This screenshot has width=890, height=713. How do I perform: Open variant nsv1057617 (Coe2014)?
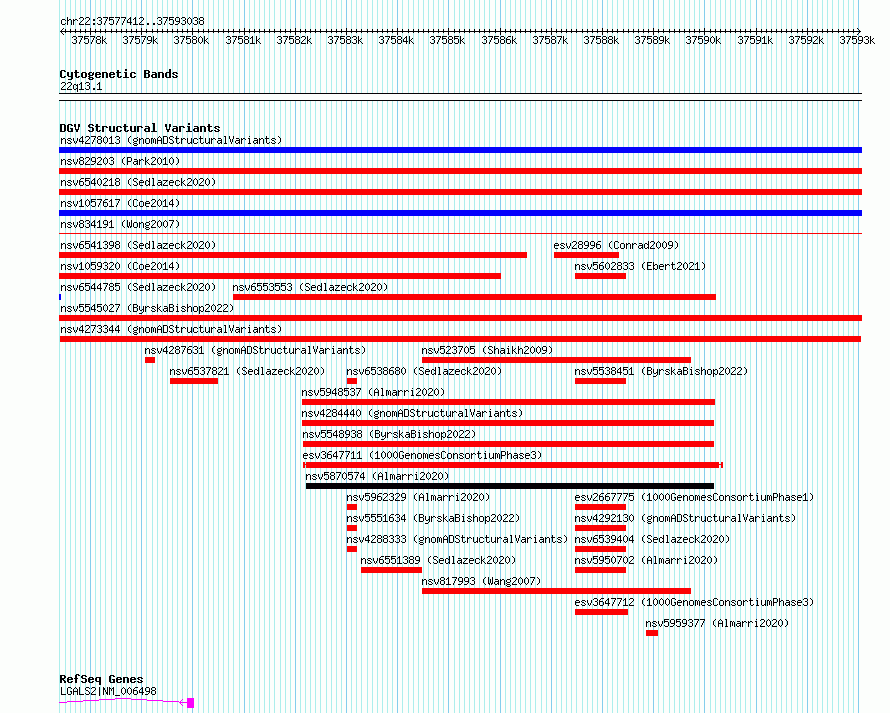coord(120,203)
